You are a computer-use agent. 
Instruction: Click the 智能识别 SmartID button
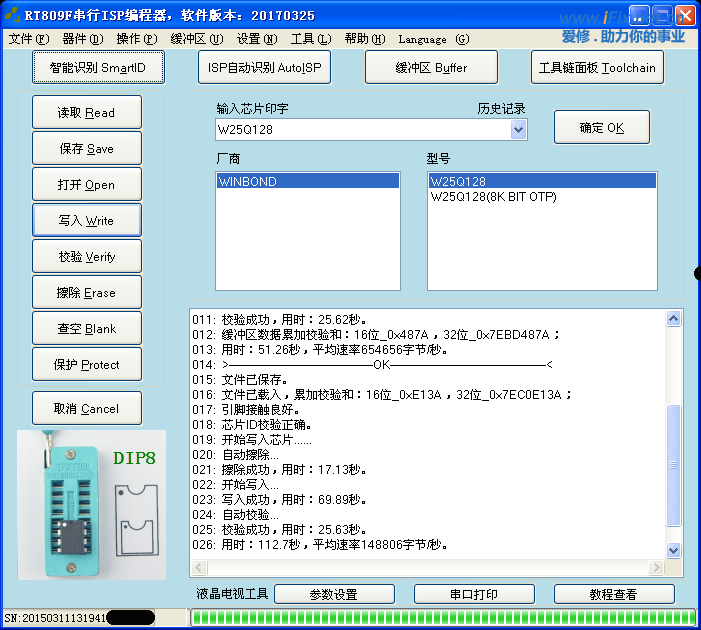98,67
